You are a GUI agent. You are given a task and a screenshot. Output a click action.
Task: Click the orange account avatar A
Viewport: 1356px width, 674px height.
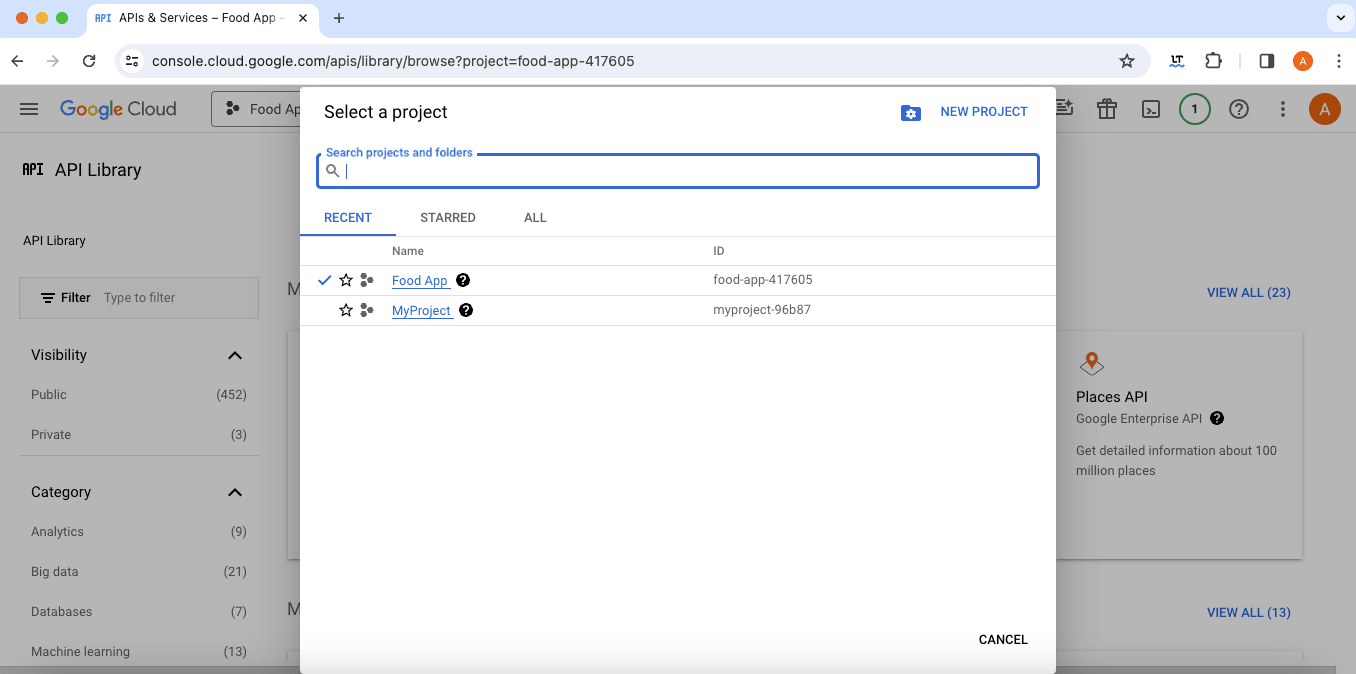[x=1324, y=108]
